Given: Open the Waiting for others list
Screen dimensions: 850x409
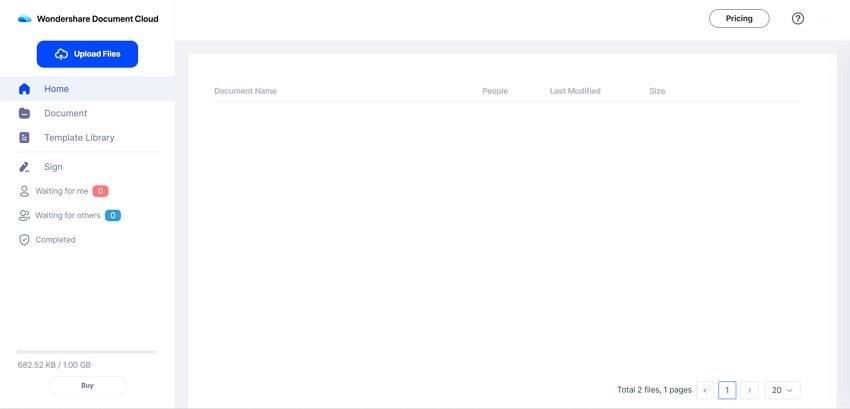Looking at the screenshot, I should click(68, 215).
